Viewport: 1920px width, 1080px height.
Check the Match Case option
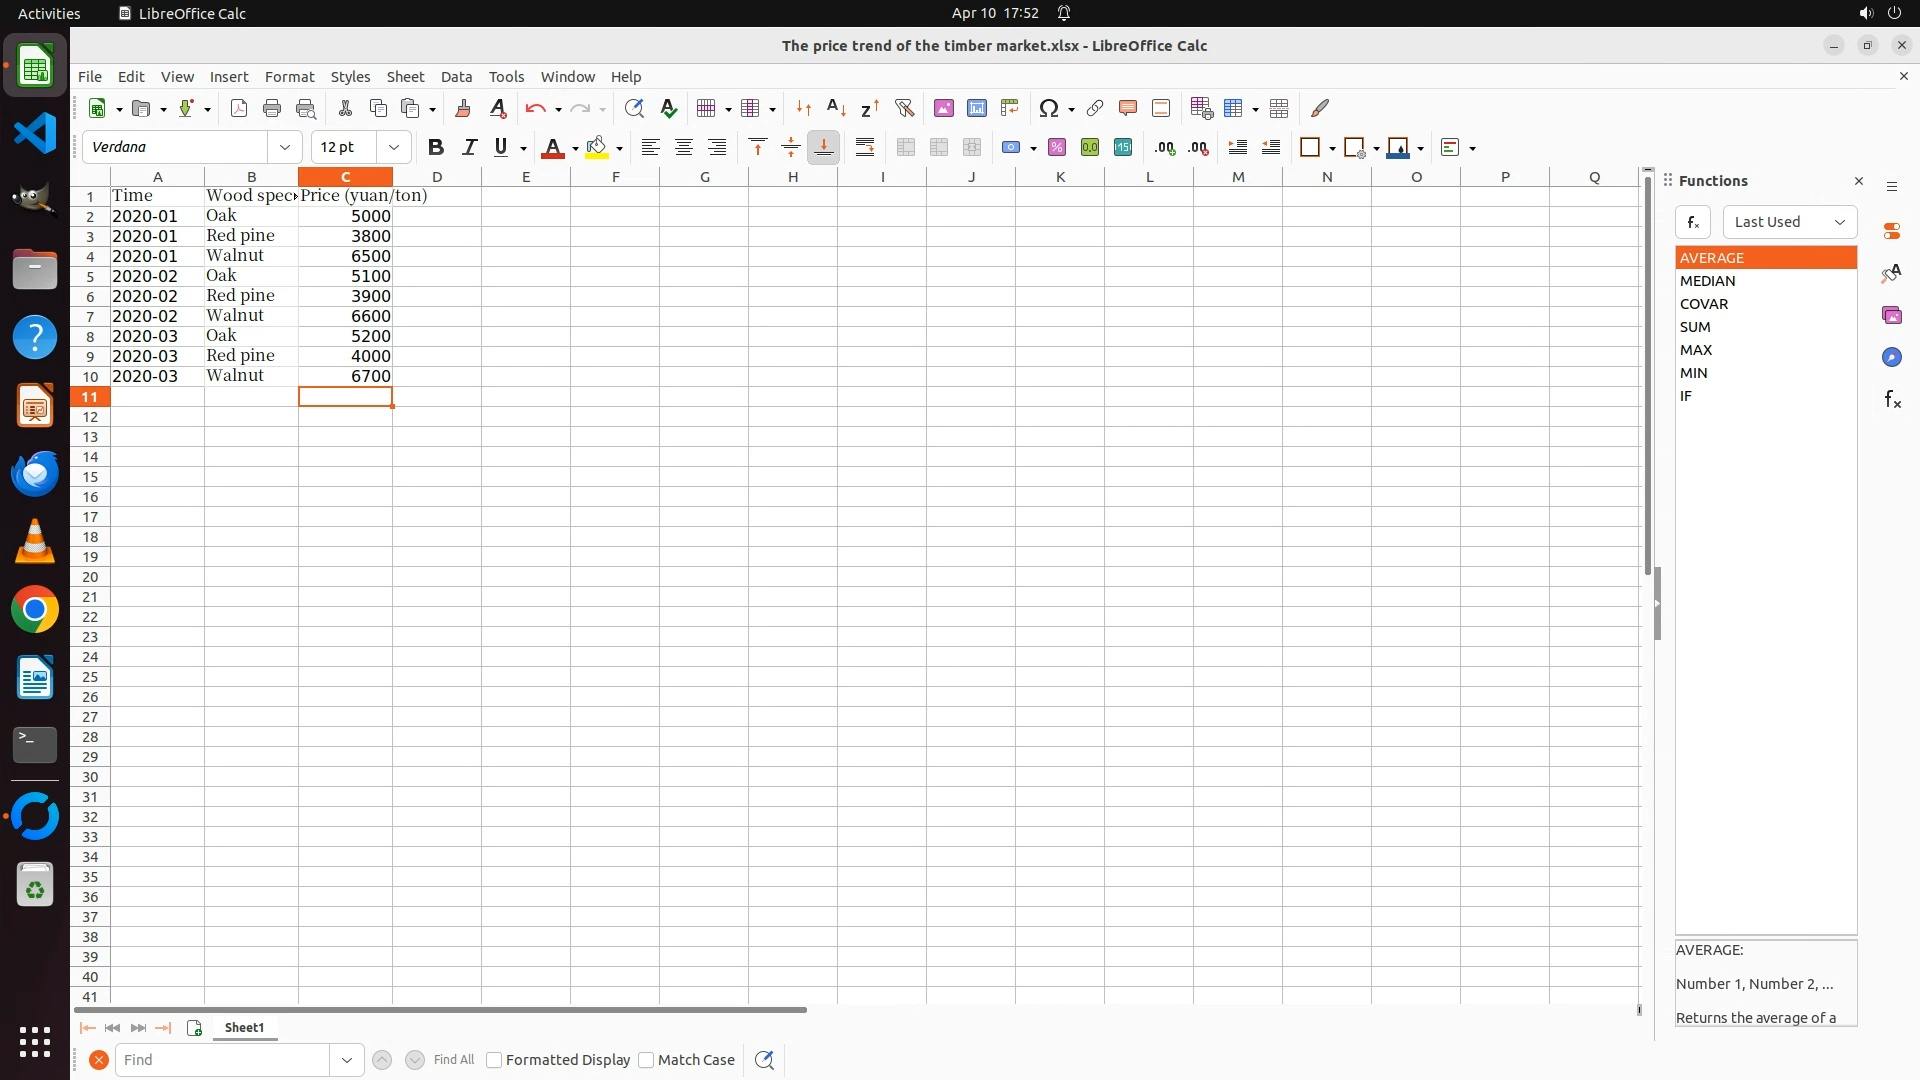click(646, 1060)
